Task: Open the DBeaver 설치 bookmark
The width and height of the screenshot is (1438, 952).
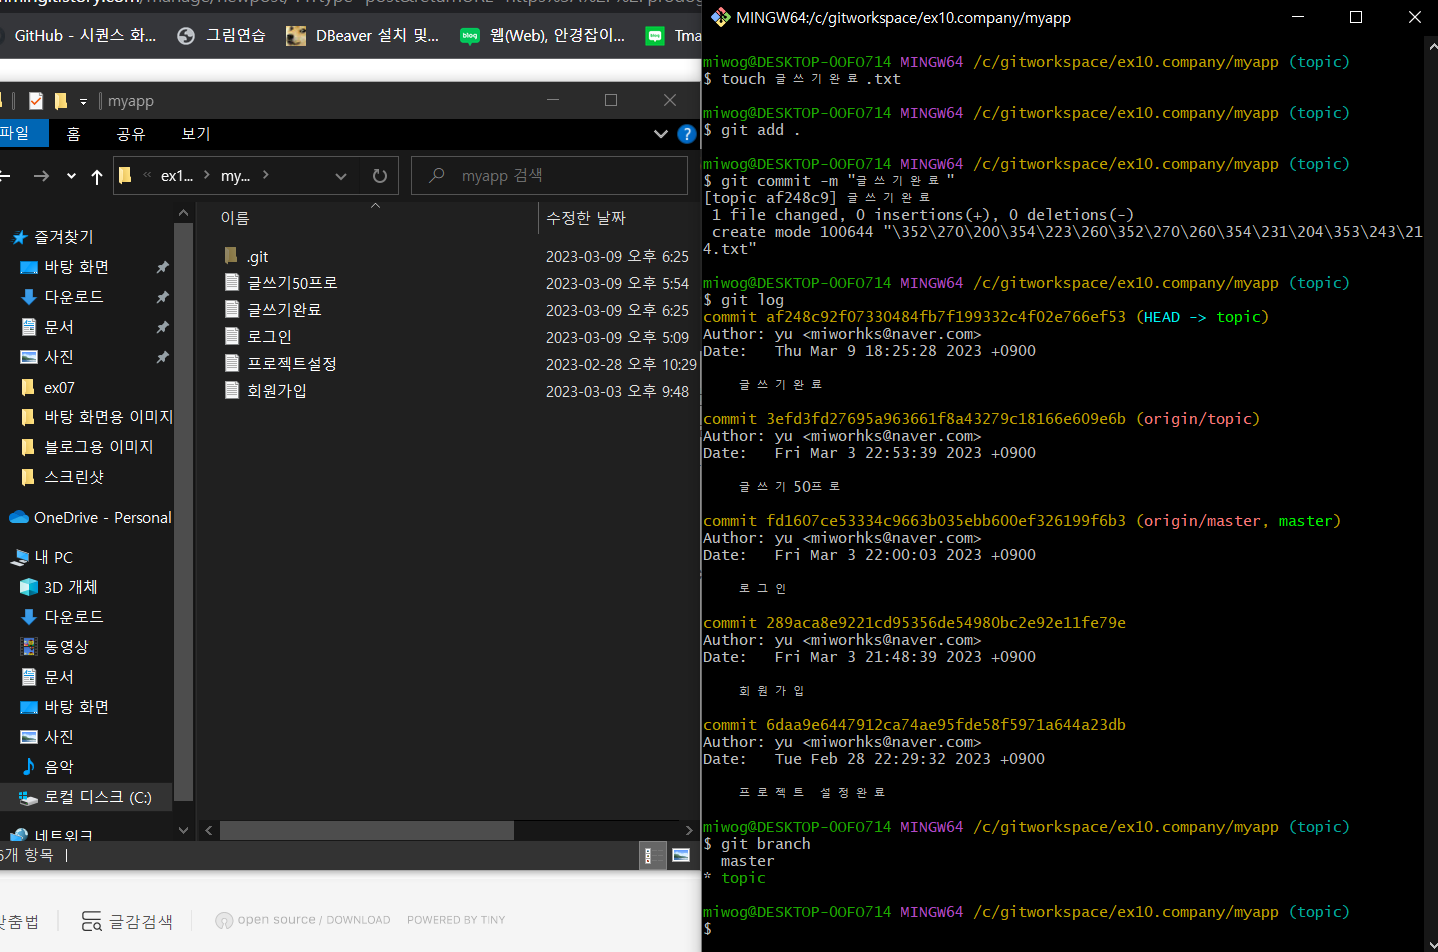Action: point(363,35)
